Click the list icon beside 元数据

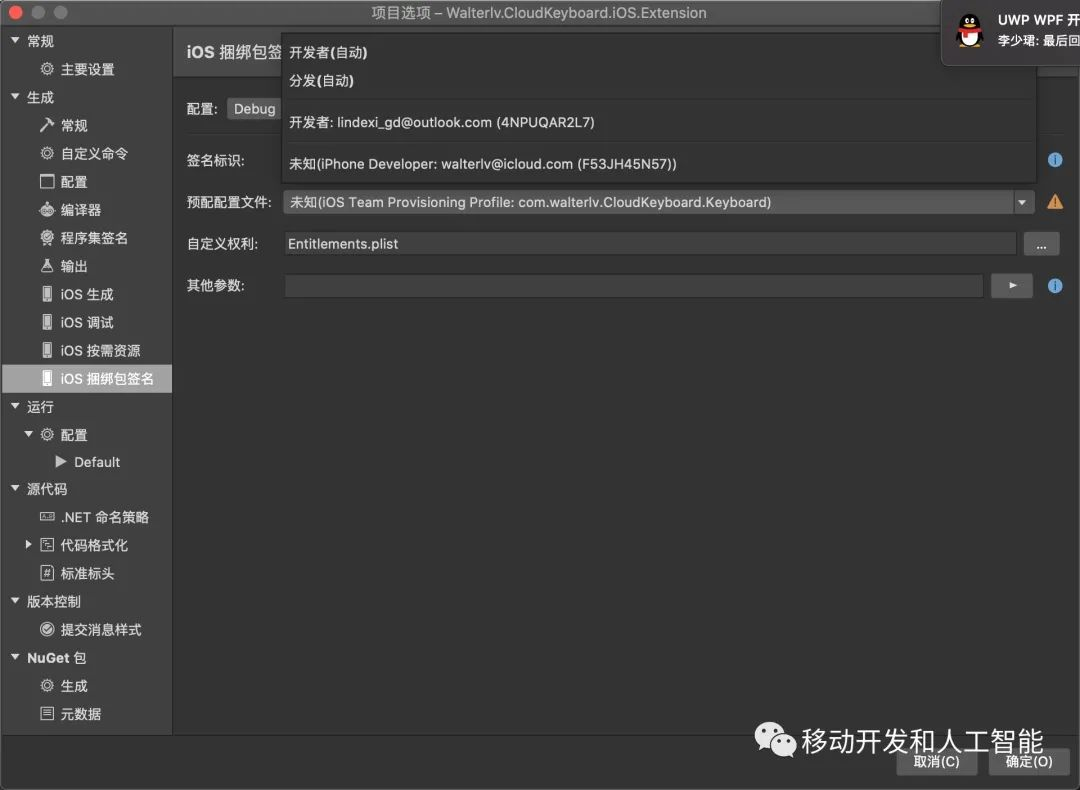47,714
